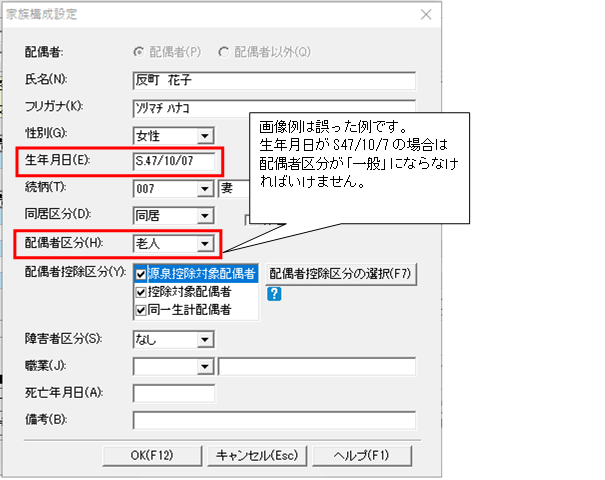Toggle the 源泉控除対象配偶者 checkbox
Screen dimensions: 605x480
(x=141, y=274)
